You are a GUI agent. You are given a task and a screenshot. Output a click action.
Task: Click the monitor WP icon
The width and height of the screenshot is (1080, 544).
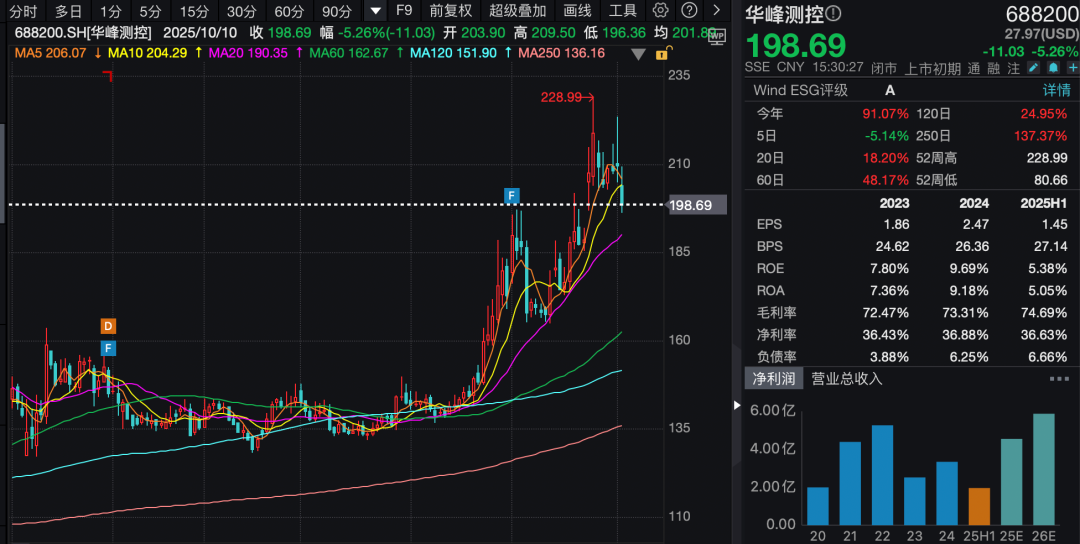tap(716, 36)
